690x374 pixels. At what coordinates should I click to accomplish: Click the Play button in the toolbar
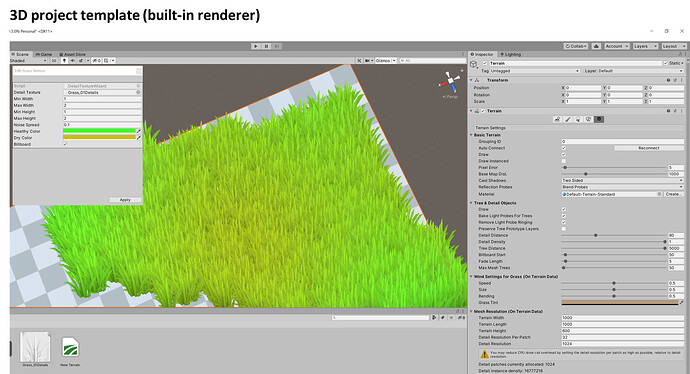pos(256,46)
